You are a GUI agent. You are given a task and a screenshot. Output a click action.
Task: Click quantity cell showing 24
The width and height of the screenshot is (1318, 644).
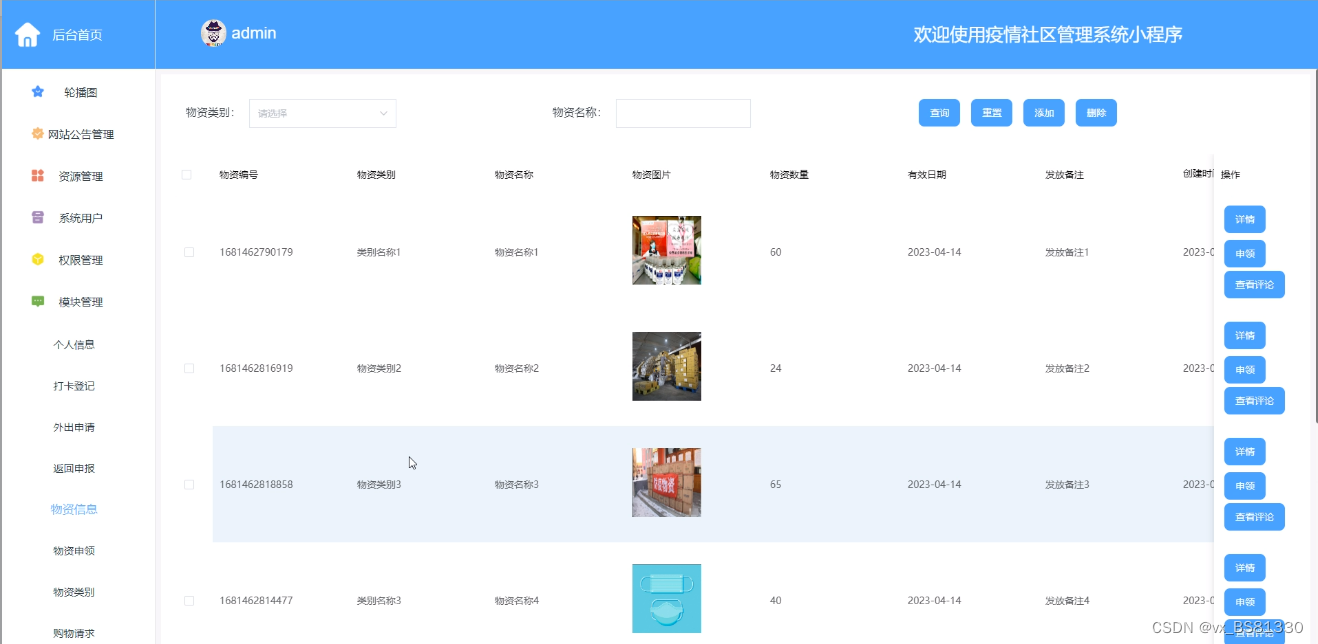point(776,368)
